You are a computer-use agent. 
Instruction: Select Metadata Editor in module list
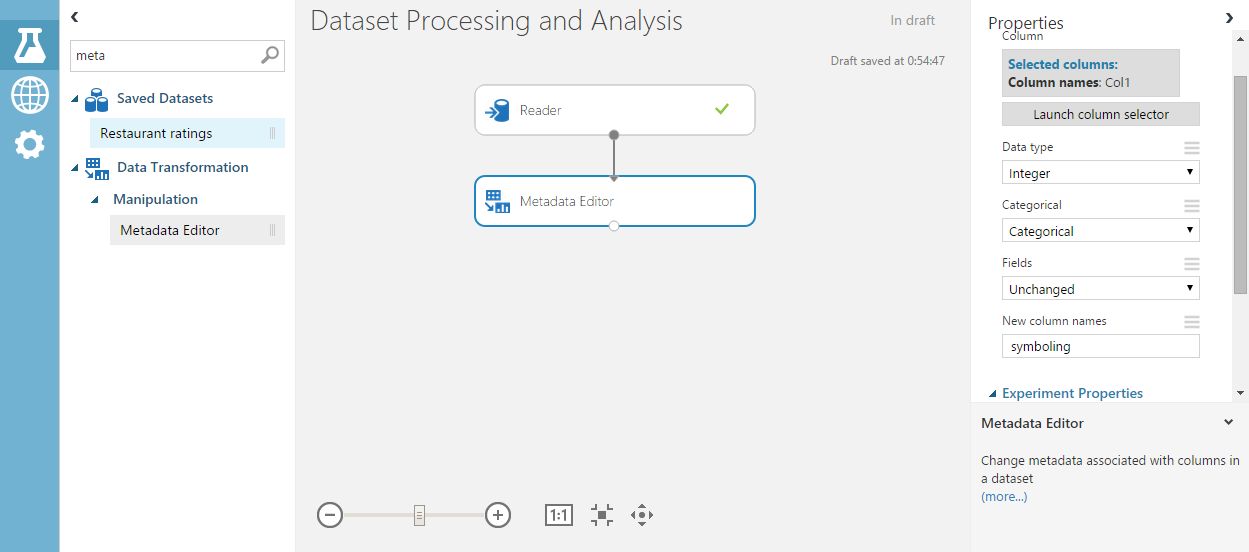pos(170,230)
